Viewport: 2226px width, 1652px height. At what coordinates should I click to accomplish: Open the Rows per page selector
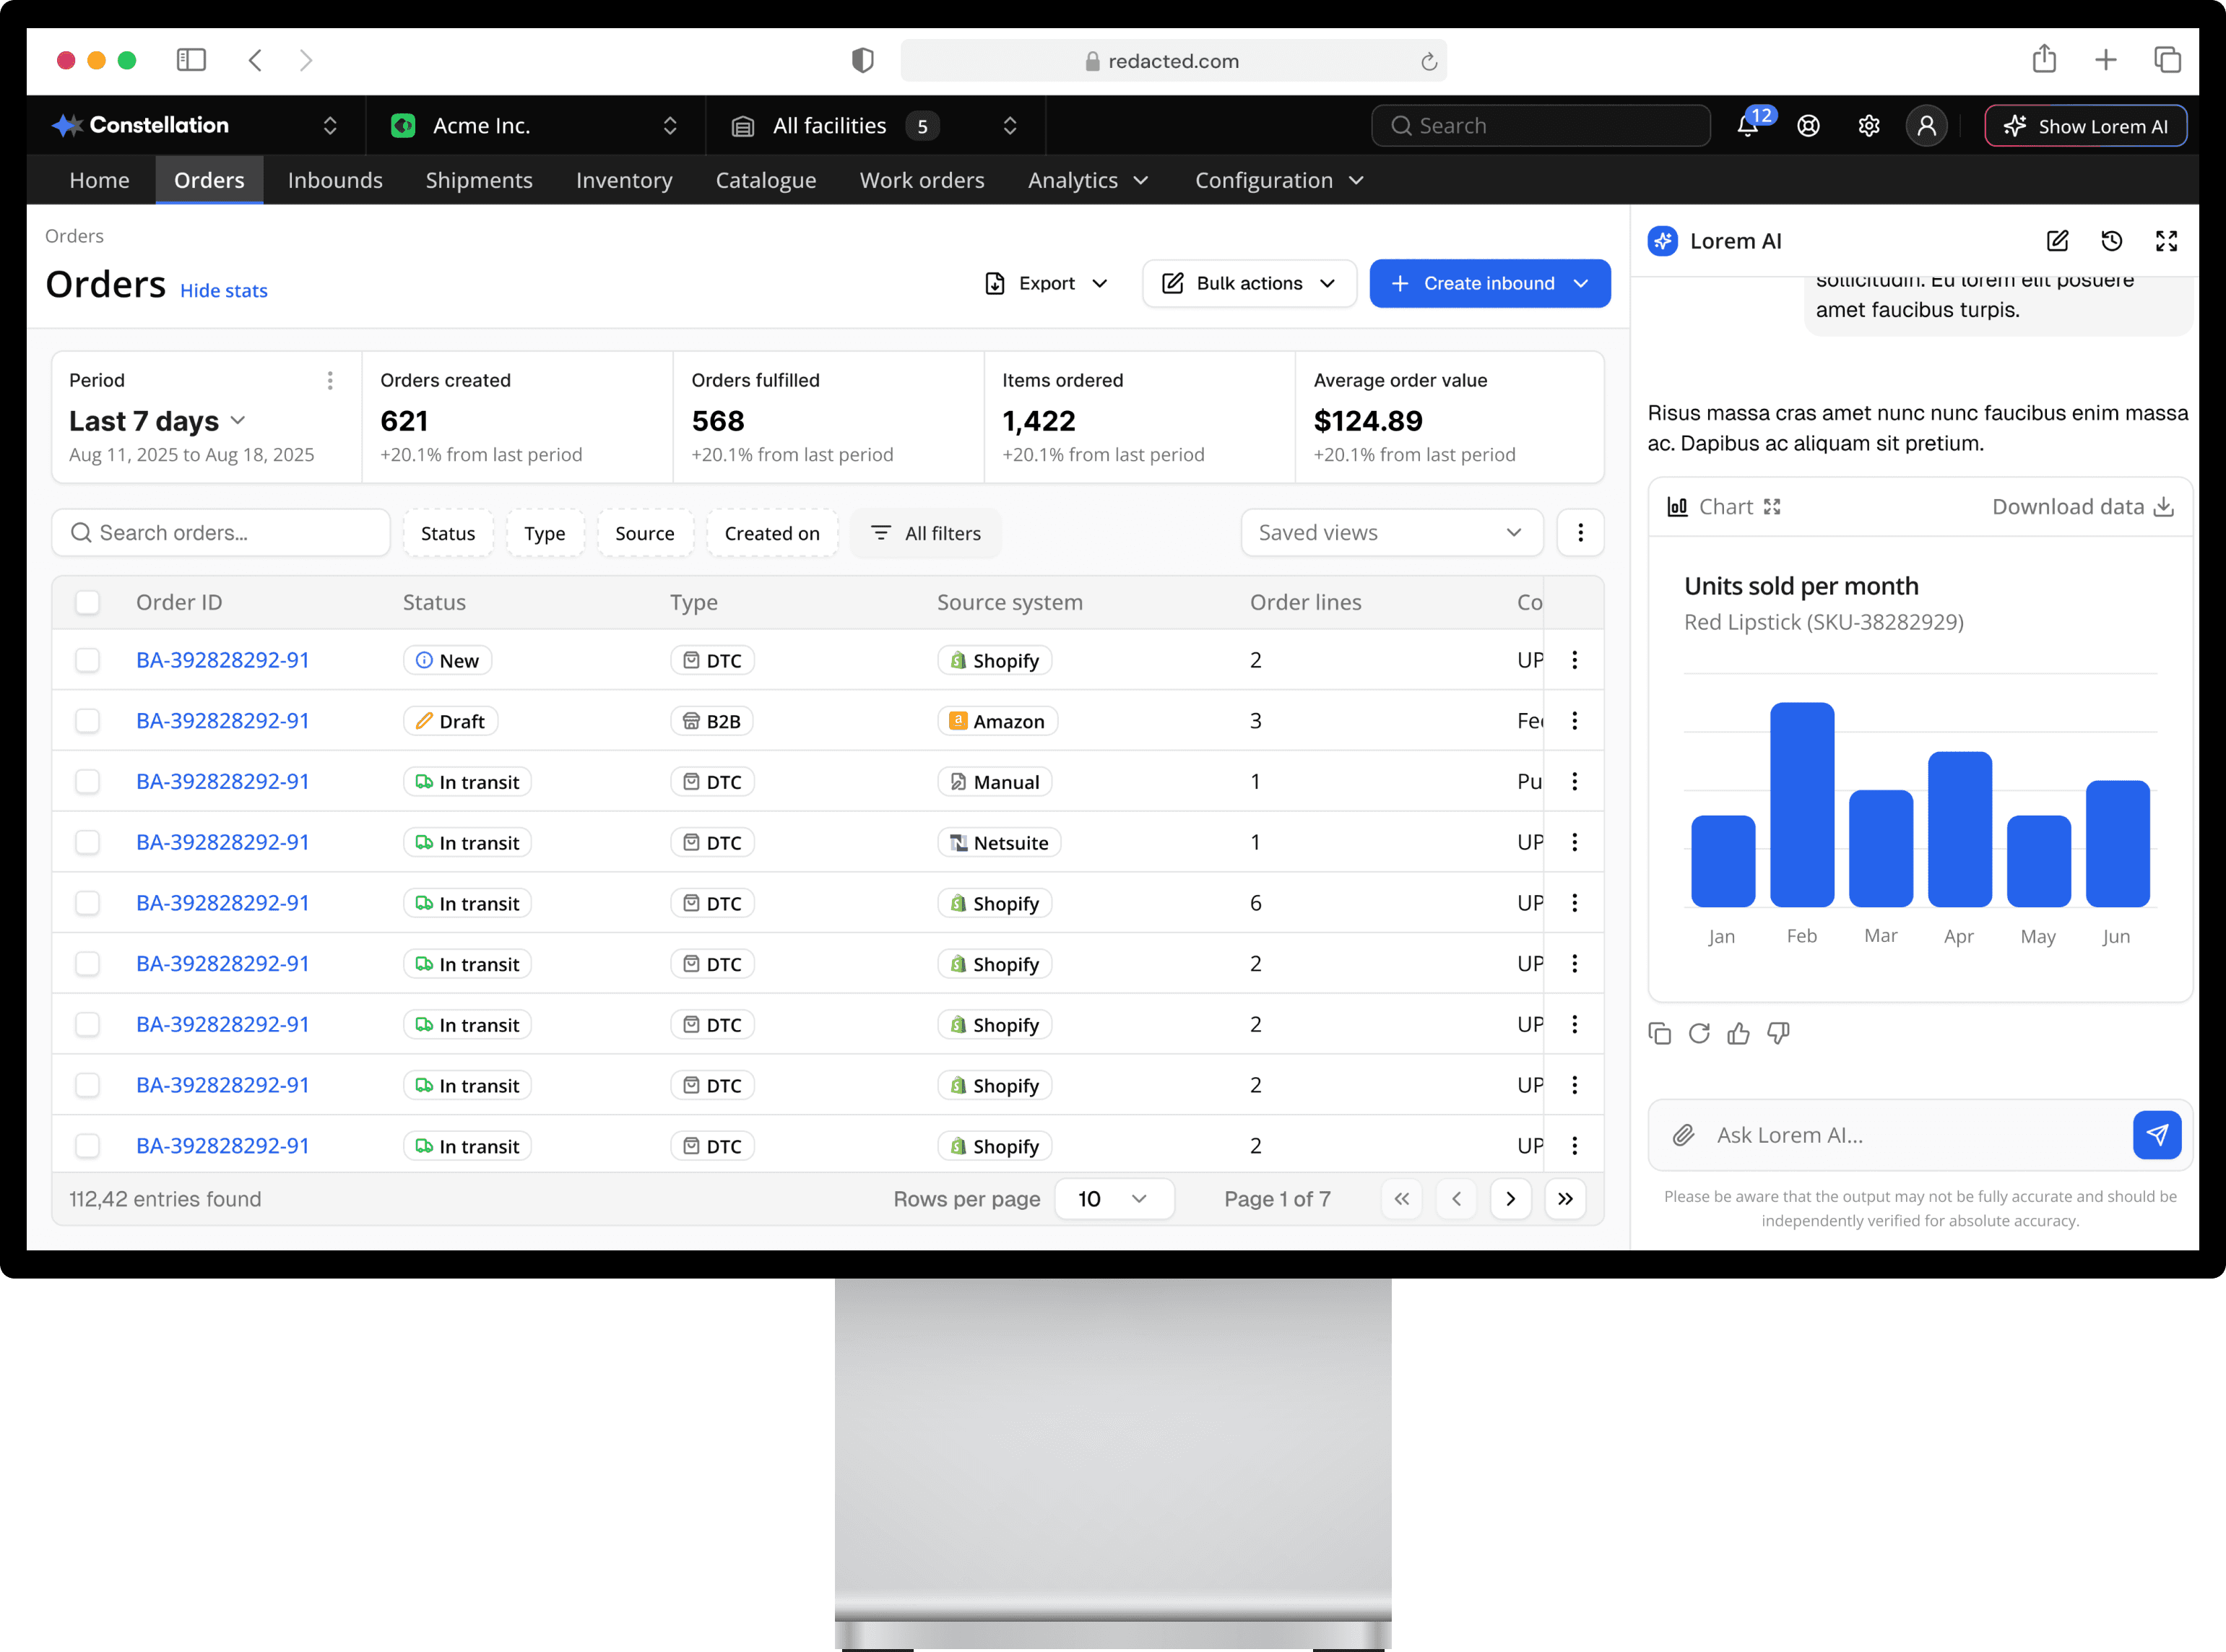tap(1114, 1198)
